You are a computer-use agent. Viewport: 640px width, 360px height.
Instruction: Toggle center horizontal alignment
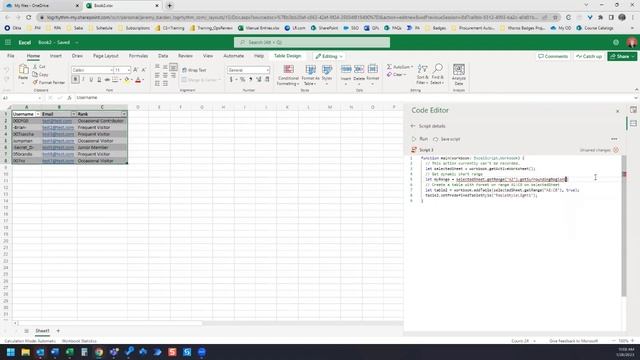165,75
